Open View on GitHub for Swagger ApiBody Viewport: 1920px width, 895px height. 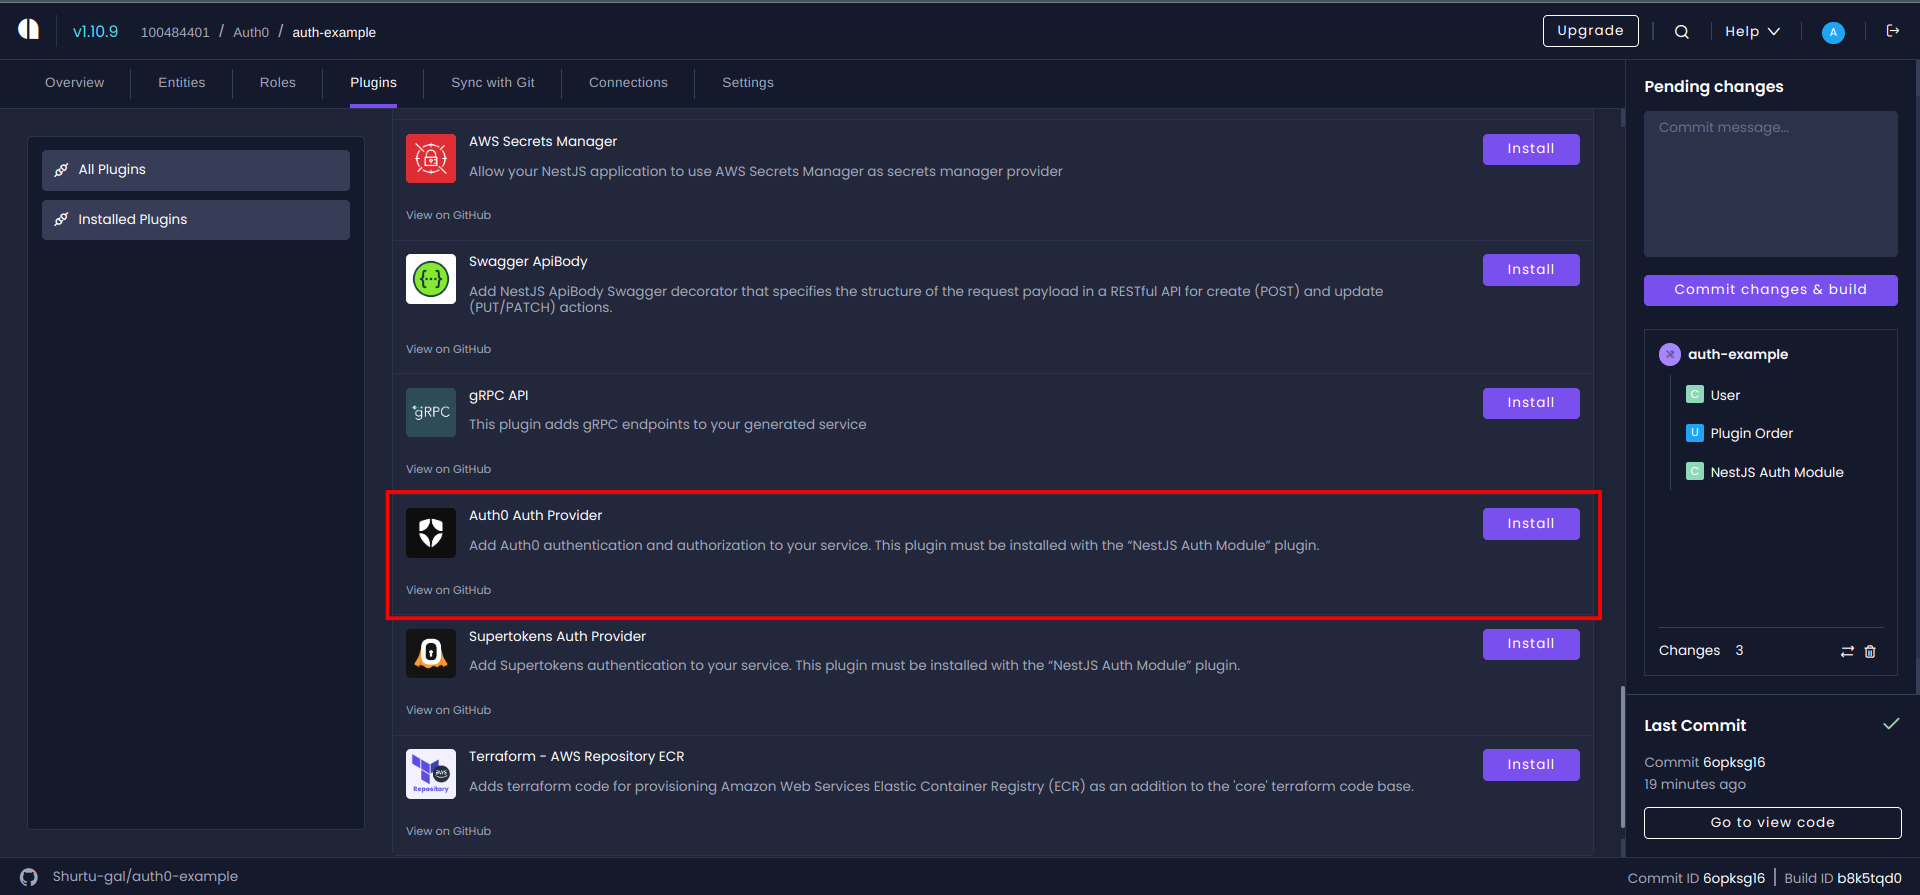tap(448, 349)
